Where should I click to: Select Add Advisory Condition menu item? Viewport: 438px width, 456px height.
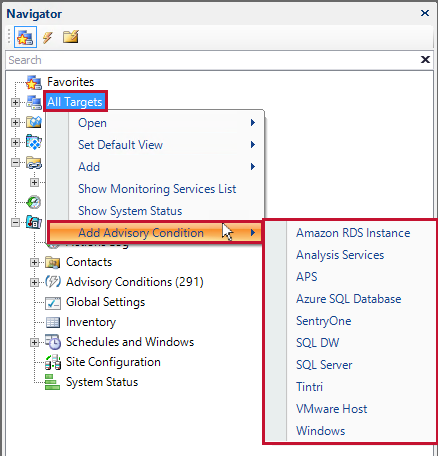pyautogui.click(x=155, y=232)
